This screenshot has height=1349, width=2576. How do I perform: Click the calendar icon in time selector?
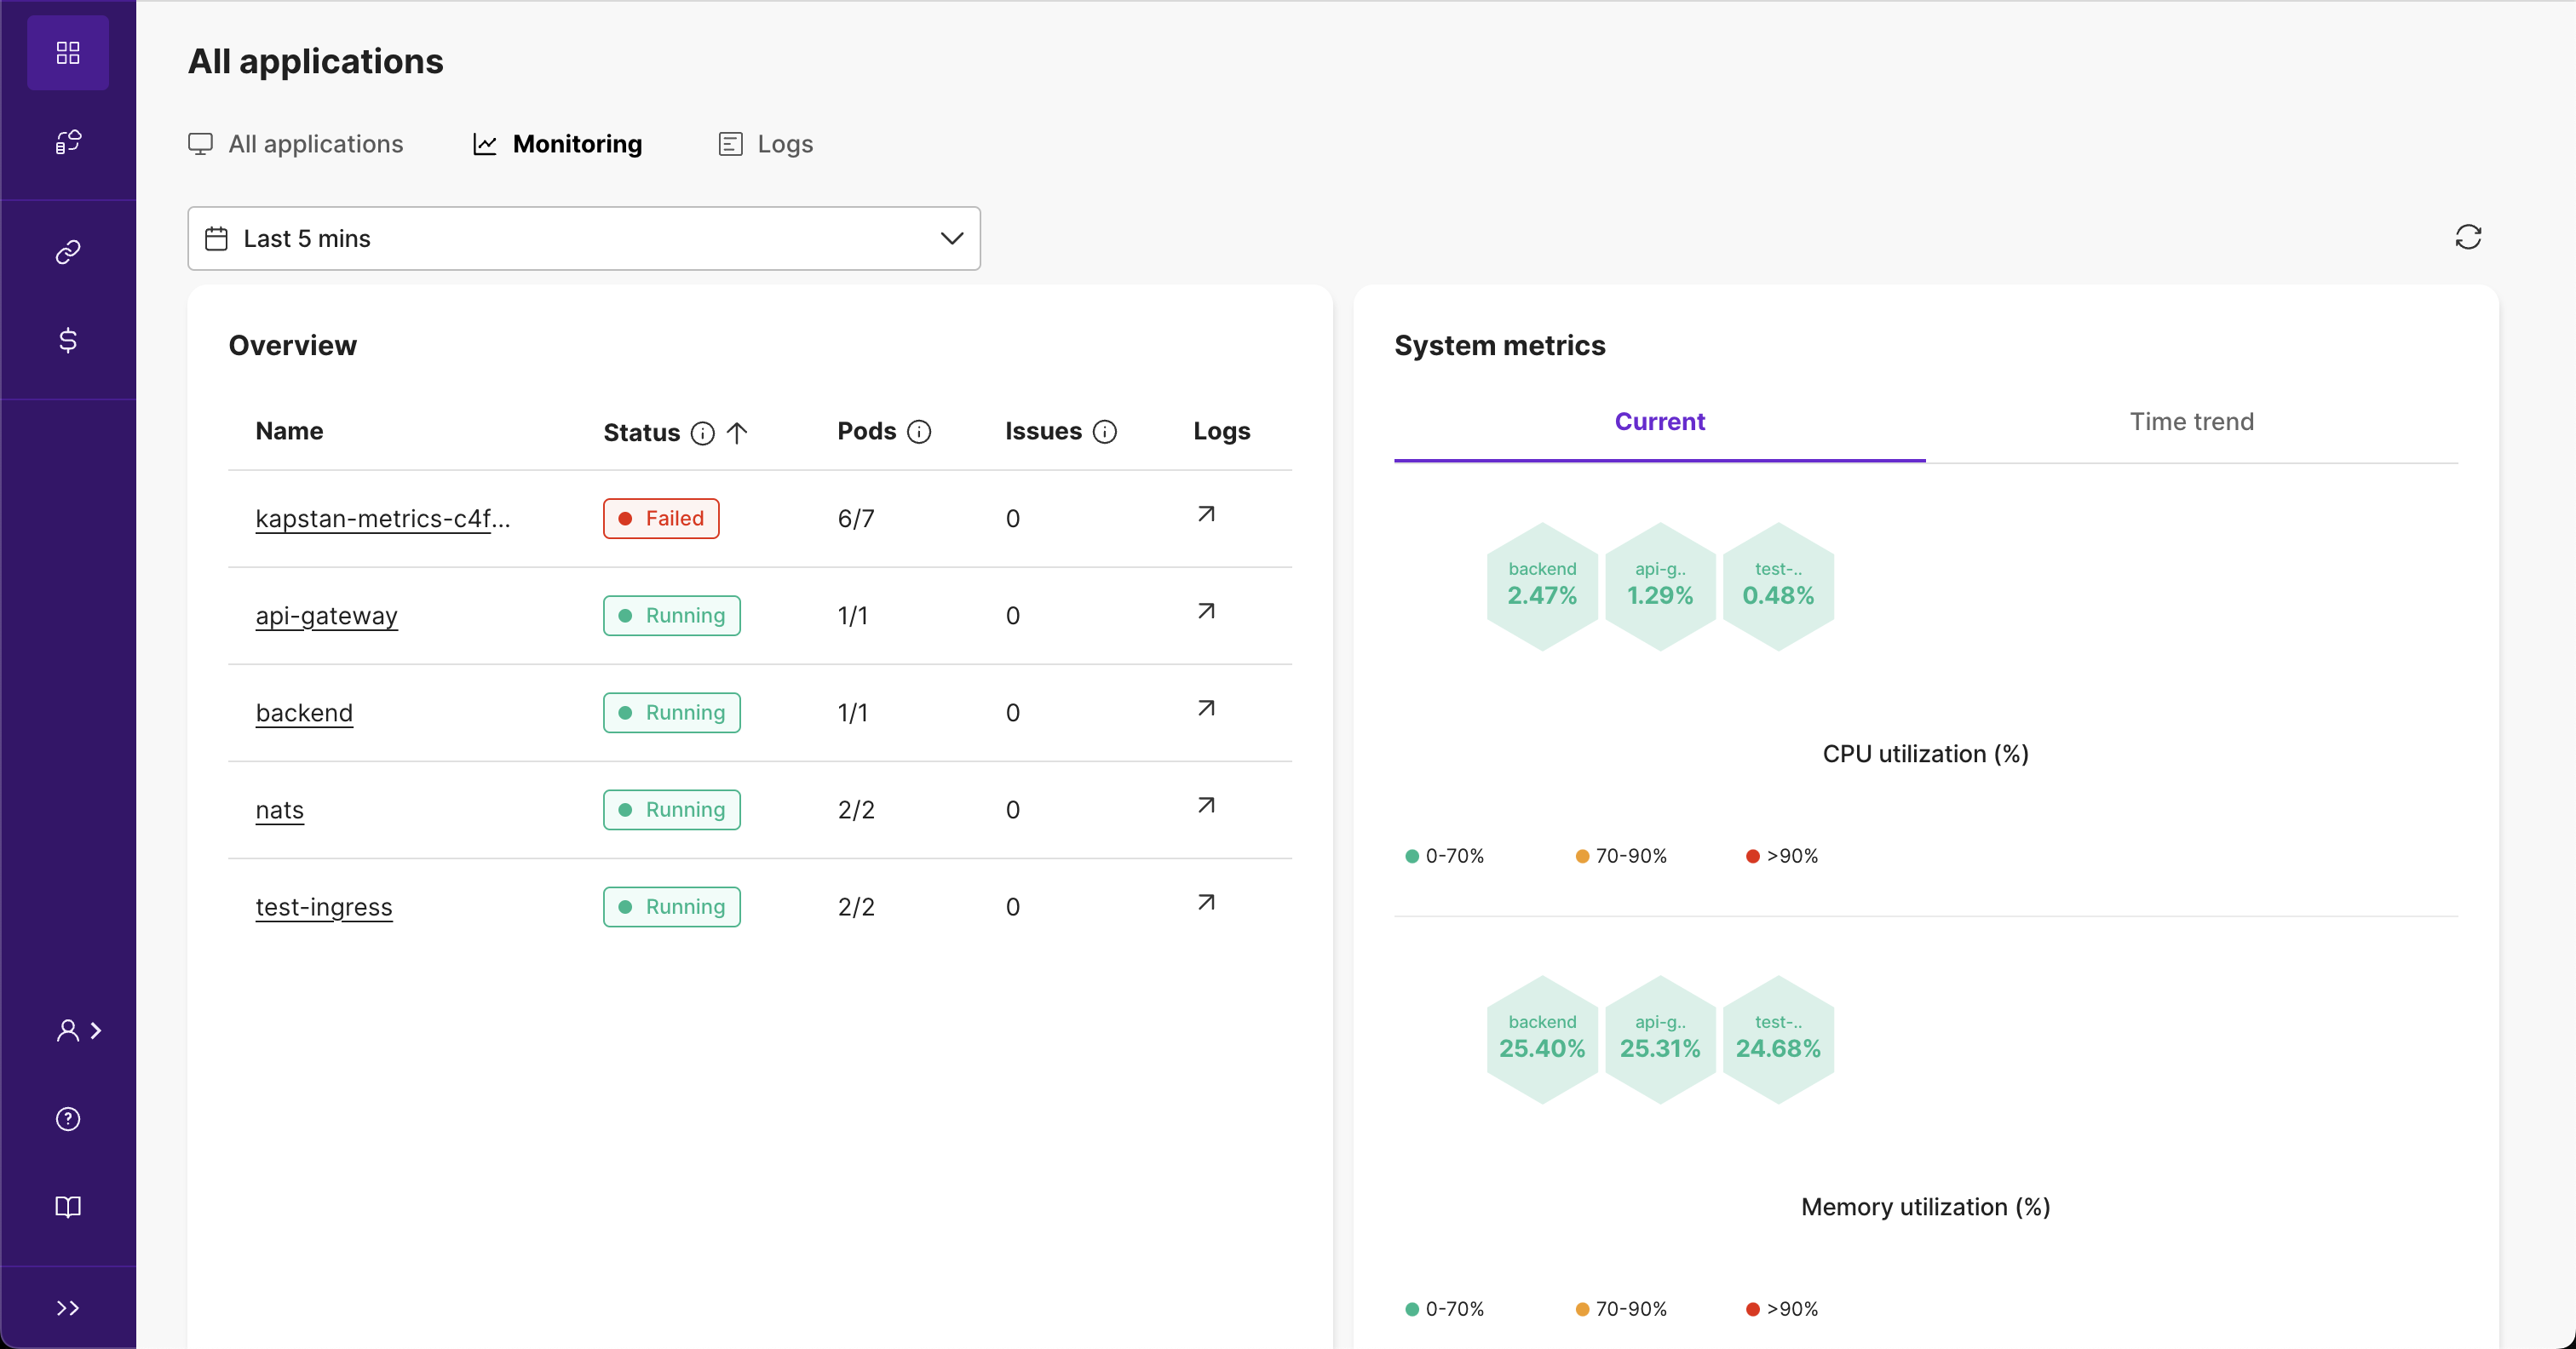click(216, 238)
